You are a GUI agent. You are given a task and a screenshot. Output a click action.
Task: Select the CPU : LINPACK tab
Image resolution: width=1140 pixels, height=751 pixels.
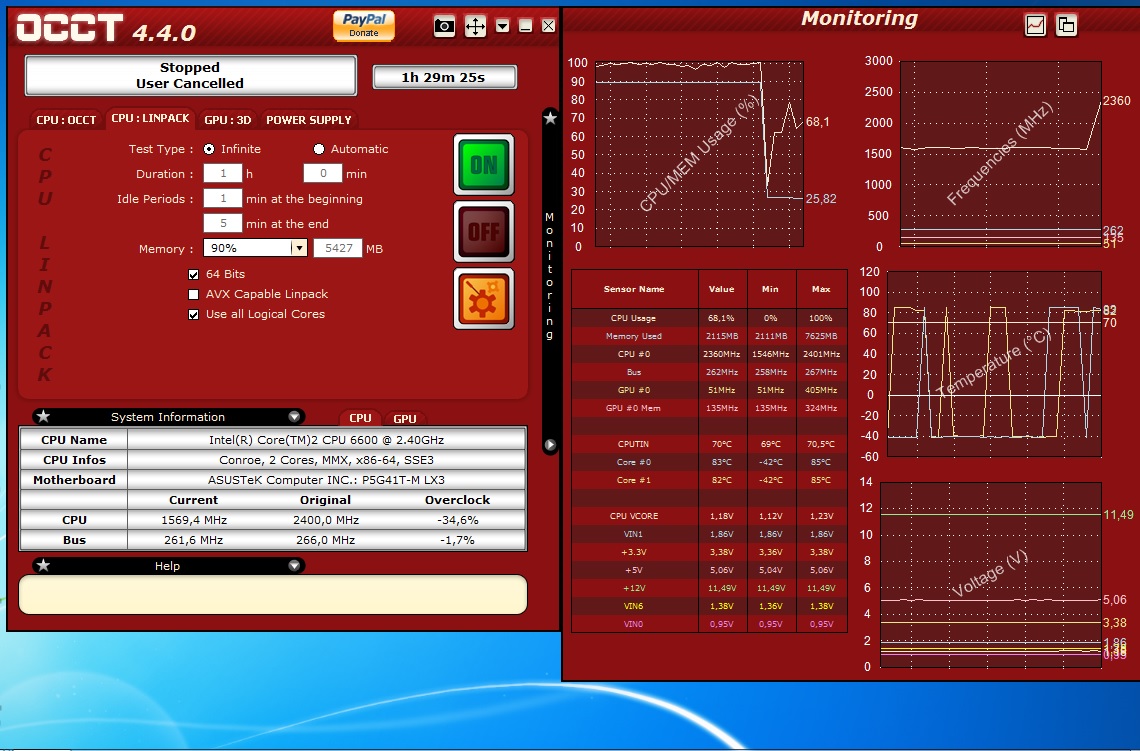pyautogui.click(x=150, y=118)
